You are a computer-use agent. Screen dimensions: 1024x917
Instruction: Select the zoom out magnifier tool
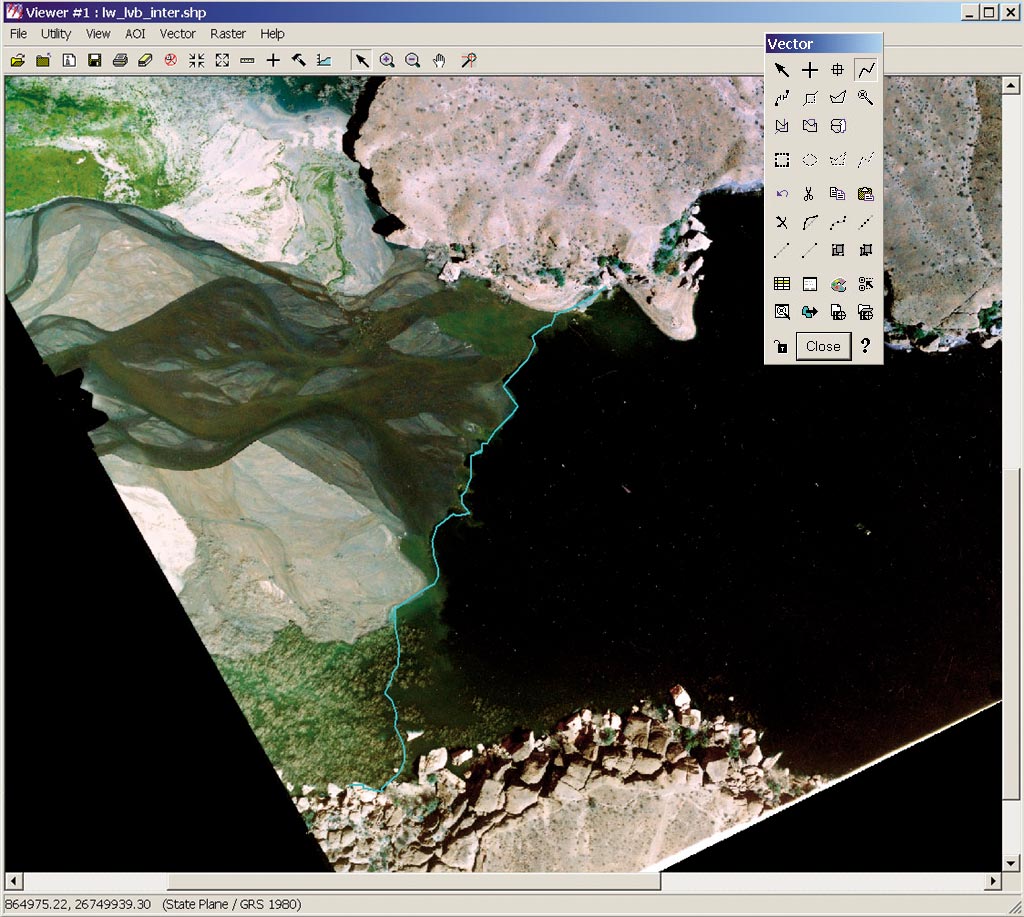point(413,61)
